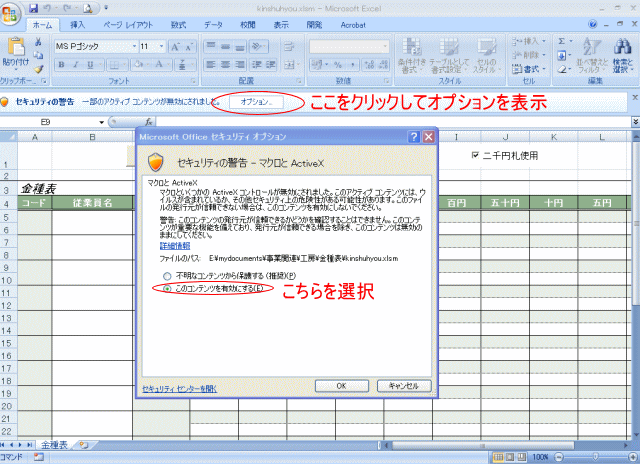Click キャンセル in the security dialog

404,386
